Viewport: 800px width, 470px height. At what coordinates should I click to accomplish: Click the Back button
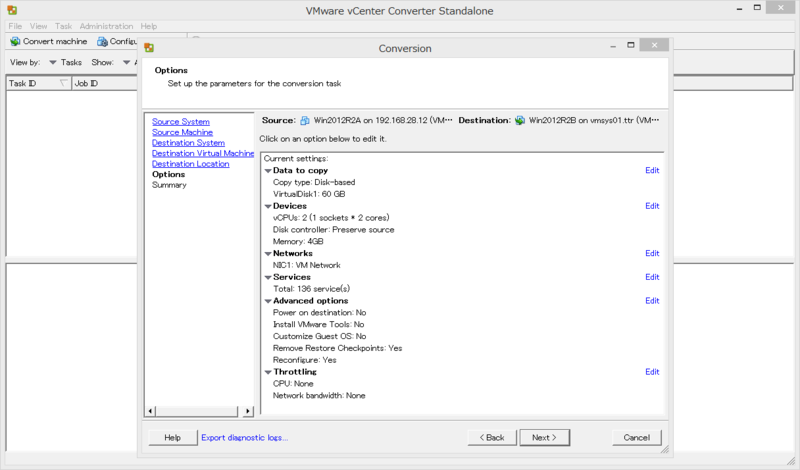pyautogui.click(x=492, y=437)
